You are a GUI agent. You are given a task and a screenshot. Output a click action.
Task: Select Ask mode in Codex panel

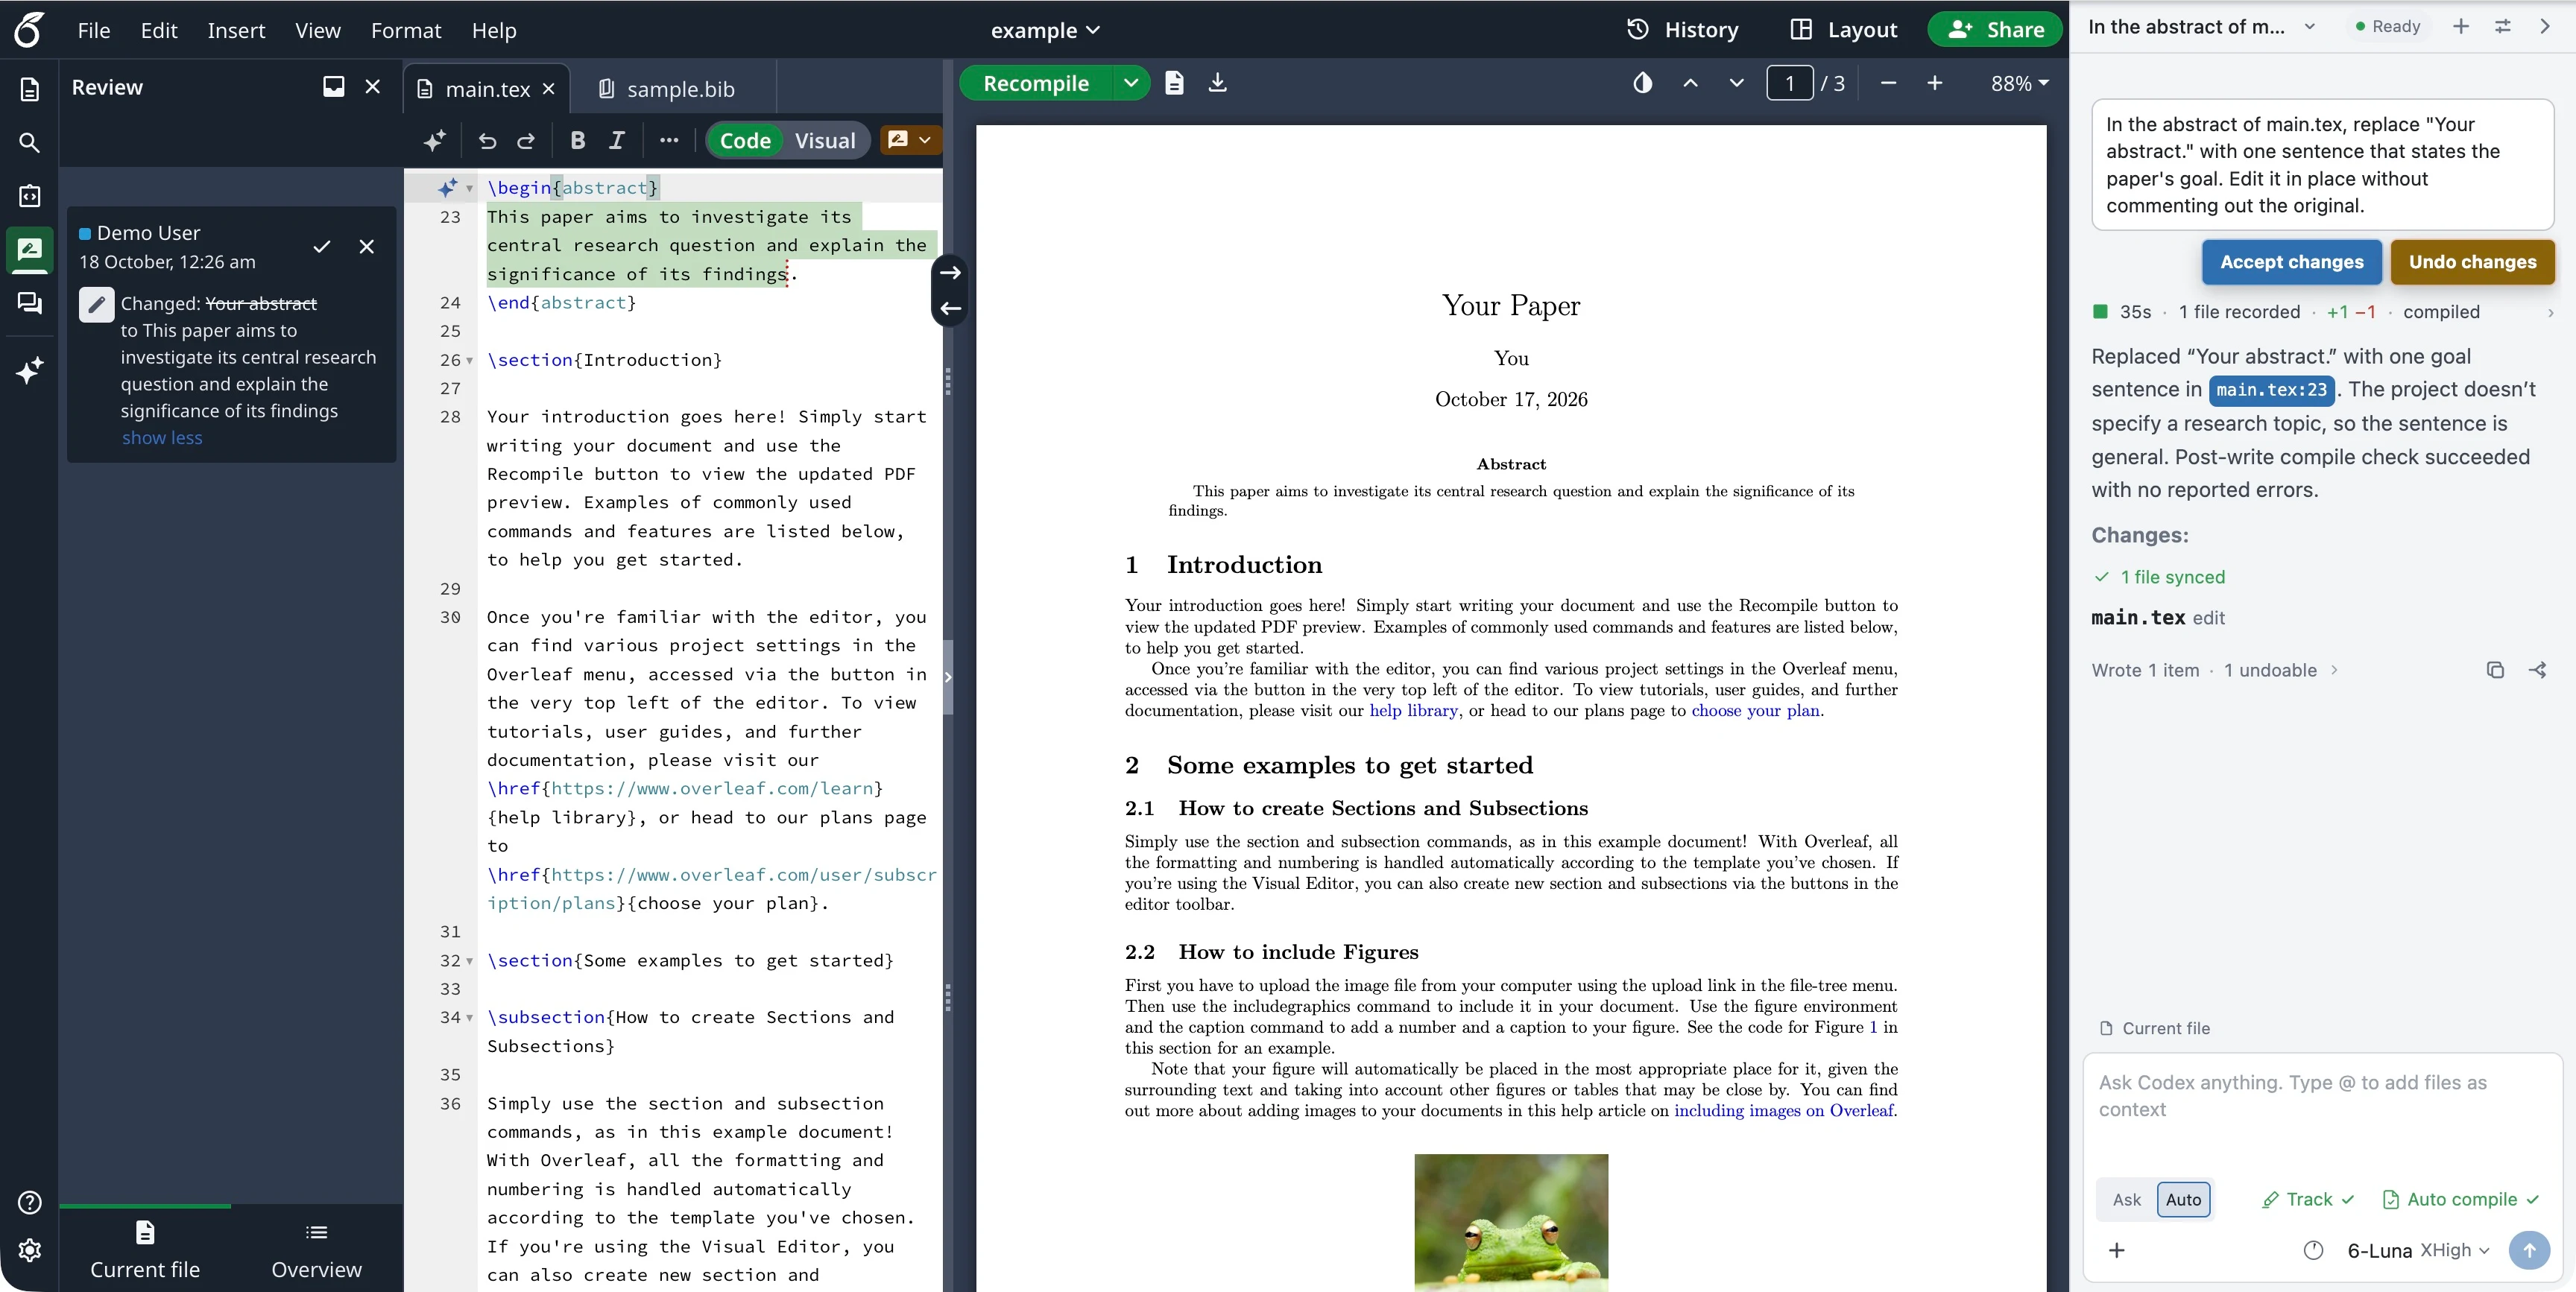point(2126,1200)
